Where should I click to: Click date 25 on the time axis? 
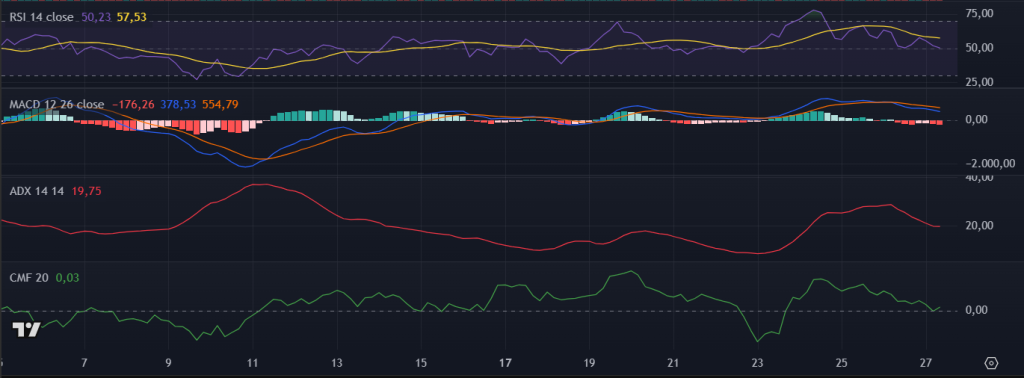point(841,362)
